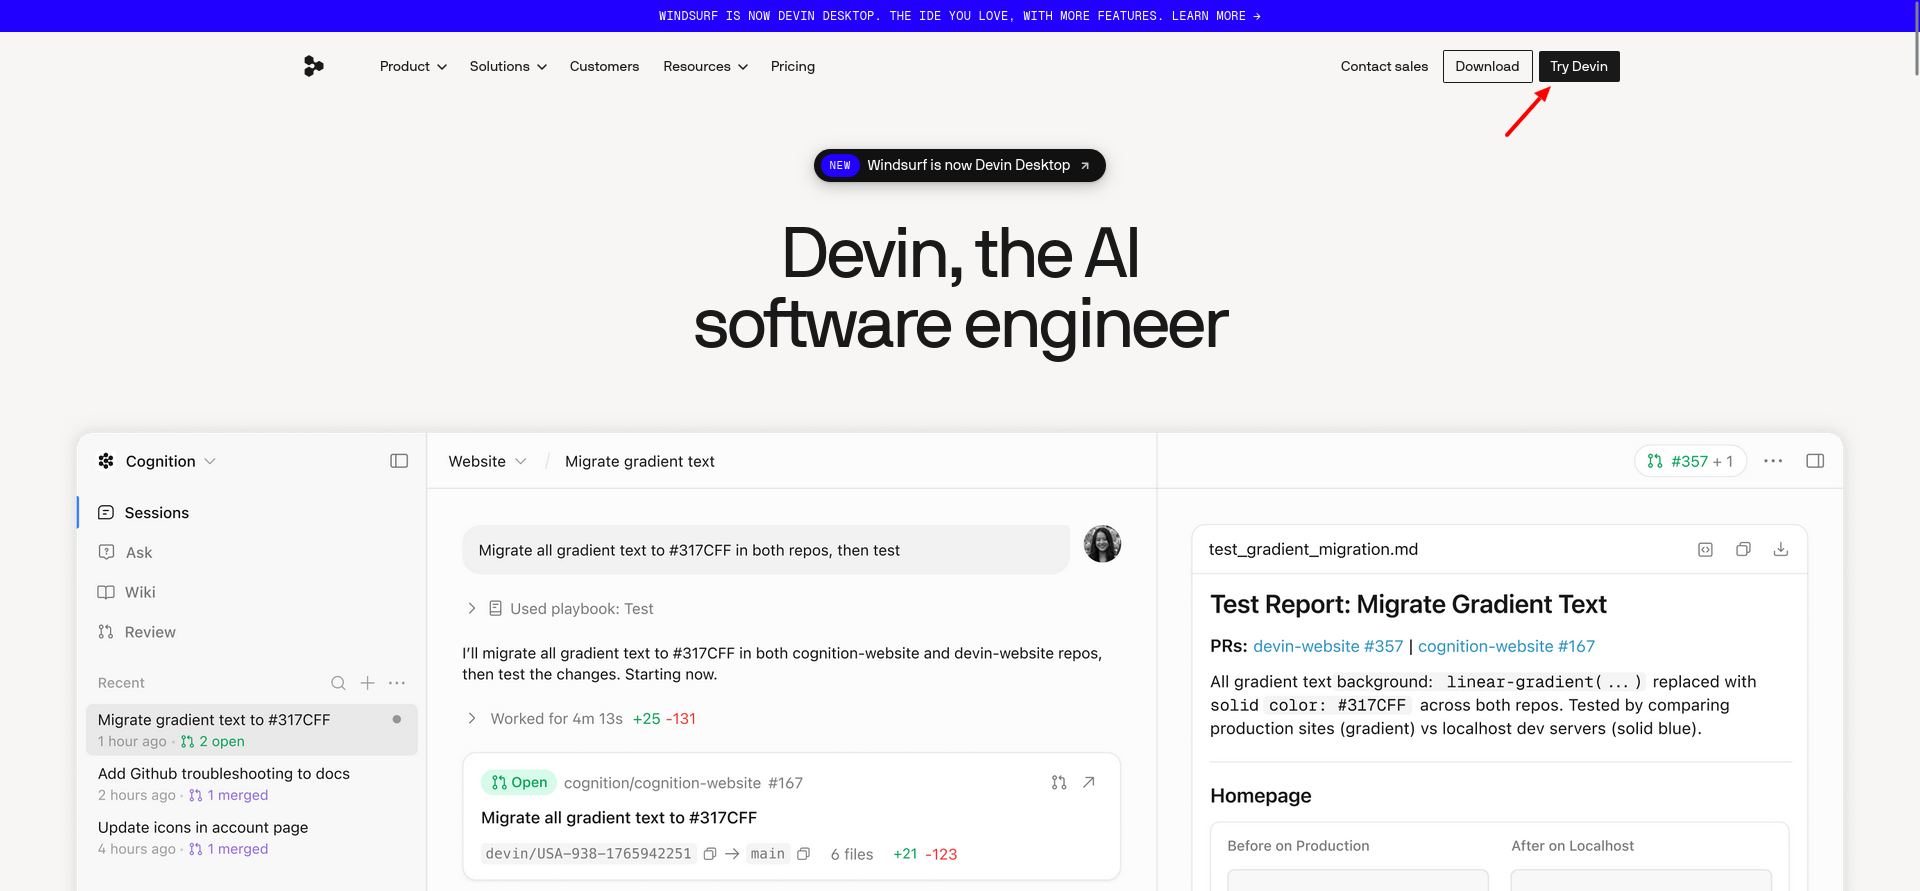Image resolution: width=1920 pixels, height=891 pixels.
Task: Open the three-dot menu next to Recent
Action: (397, 683)
